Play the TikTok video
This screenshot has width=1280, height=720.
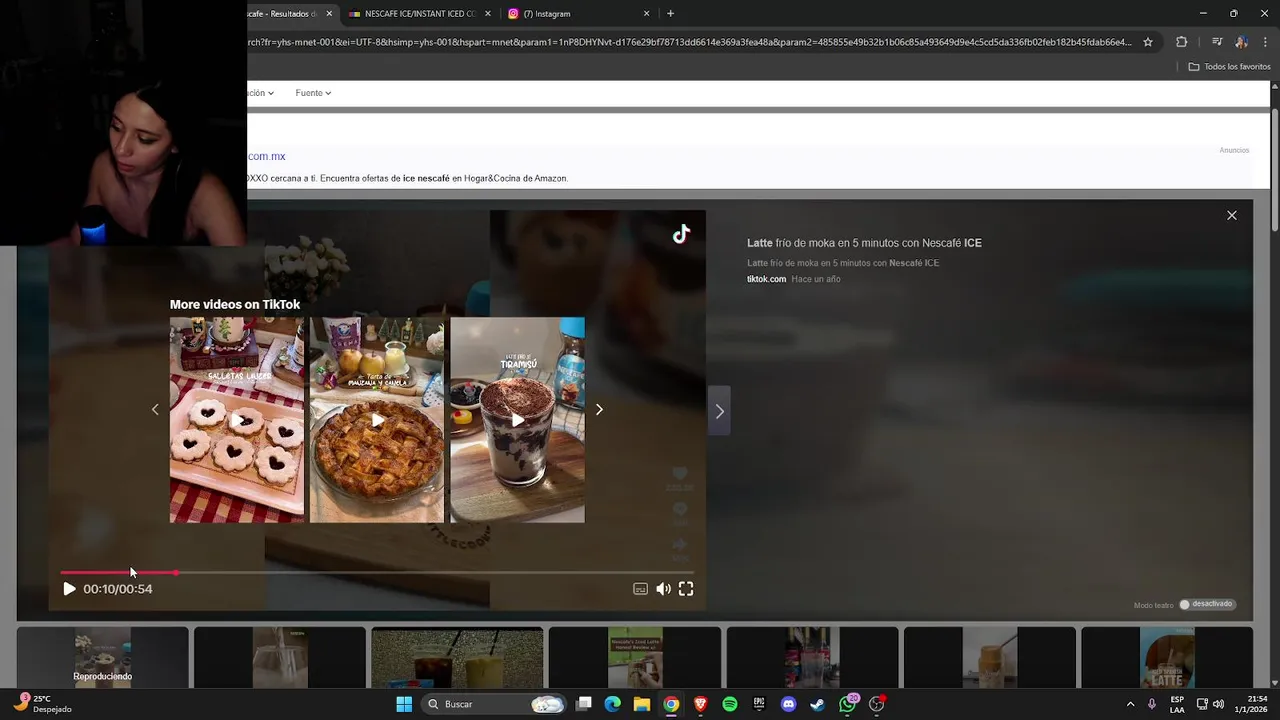(69, 589)
